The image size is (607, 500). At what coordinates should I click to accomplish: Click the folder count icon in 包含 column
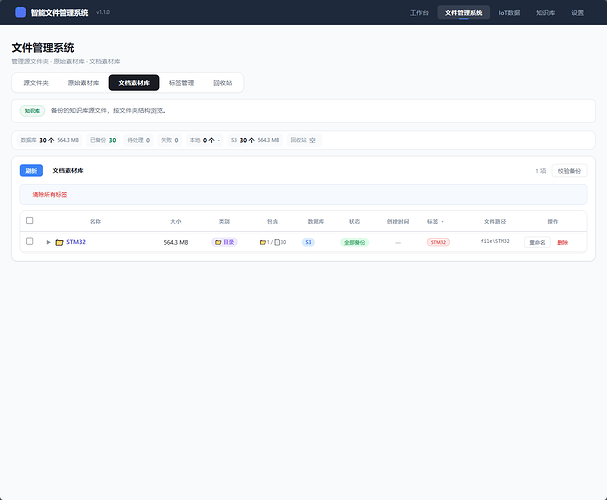(x=262, y=242)
